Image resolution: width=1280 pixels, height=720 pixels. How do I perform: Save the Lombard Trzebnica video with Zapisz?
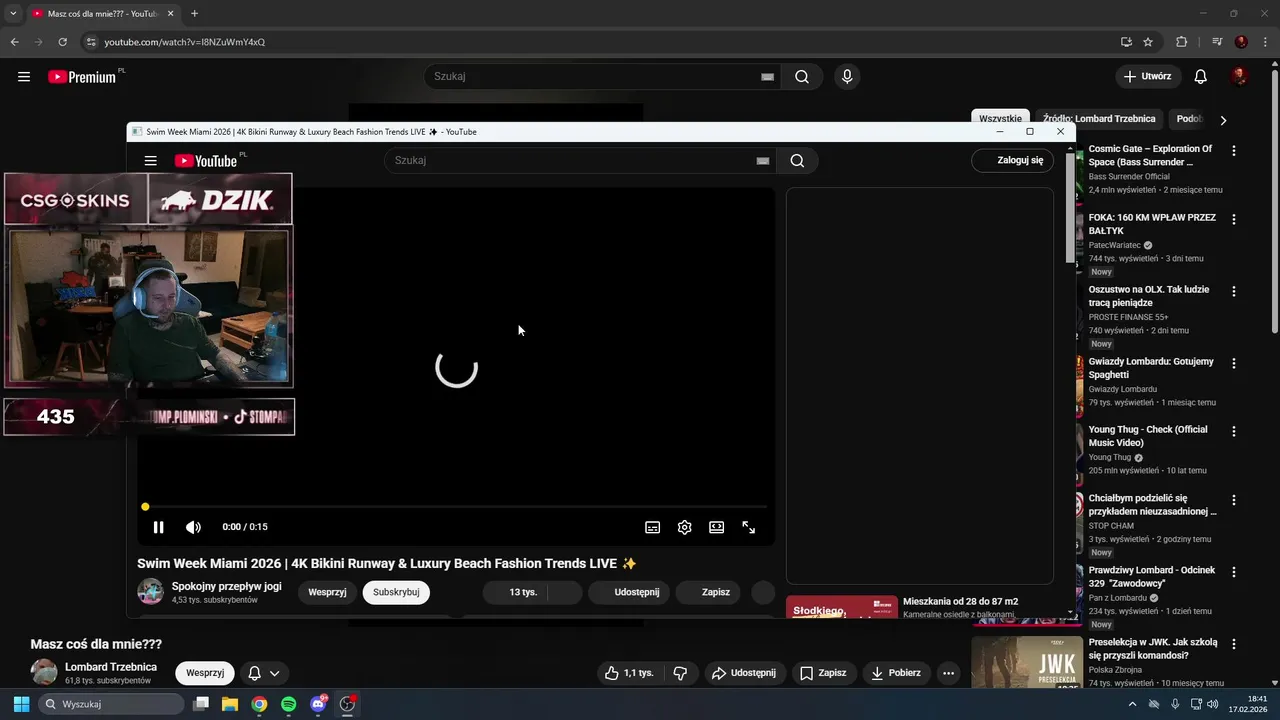point(823,673)
